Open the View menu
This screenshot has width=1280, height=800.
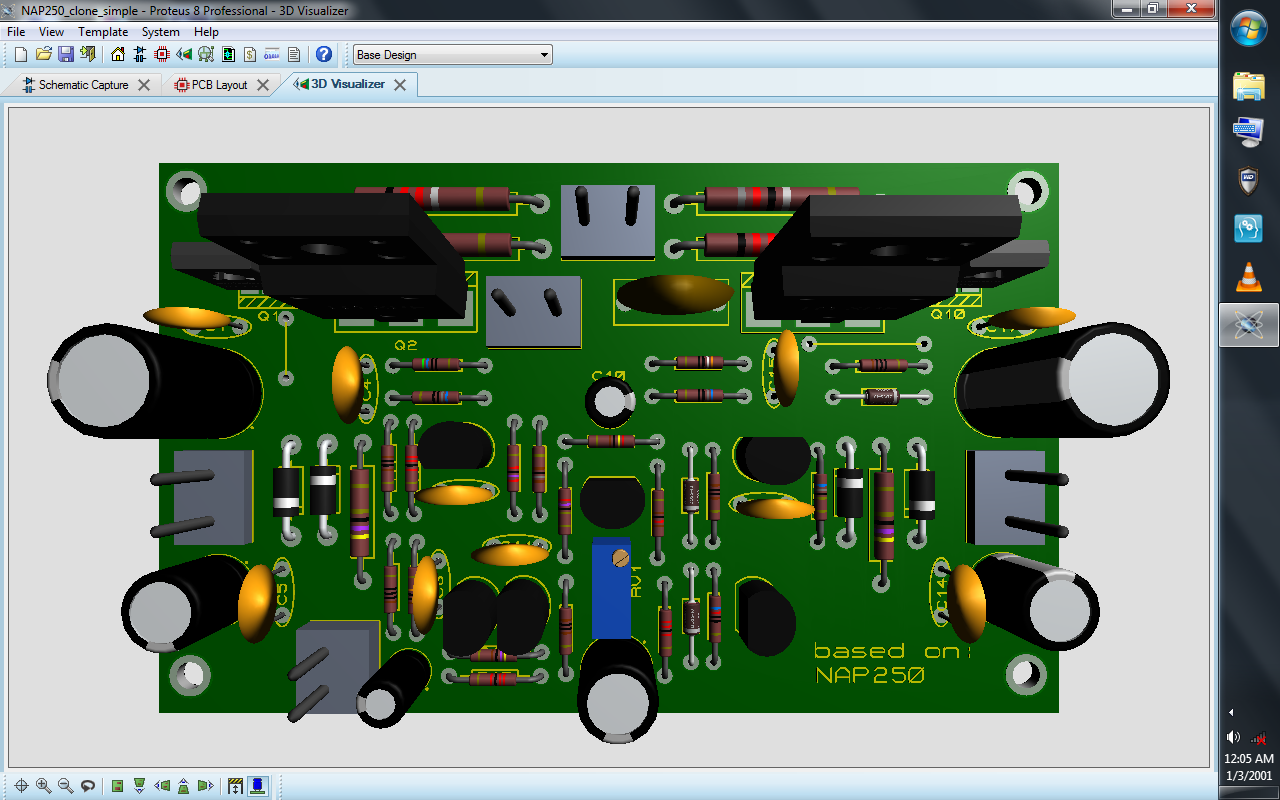pos(51,32)
